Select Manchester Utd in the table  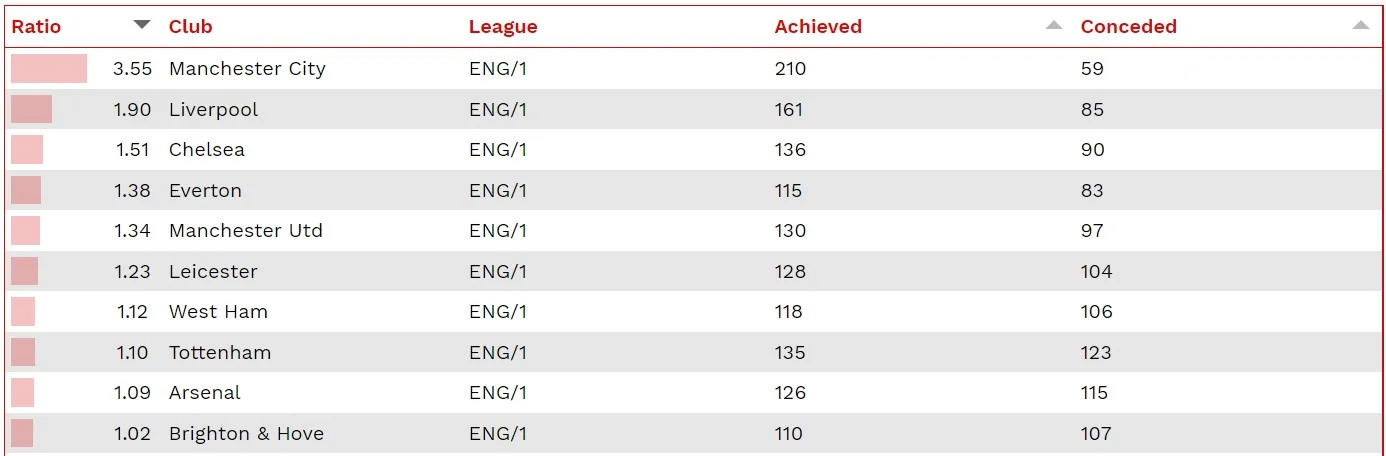[x=245, y=231]
